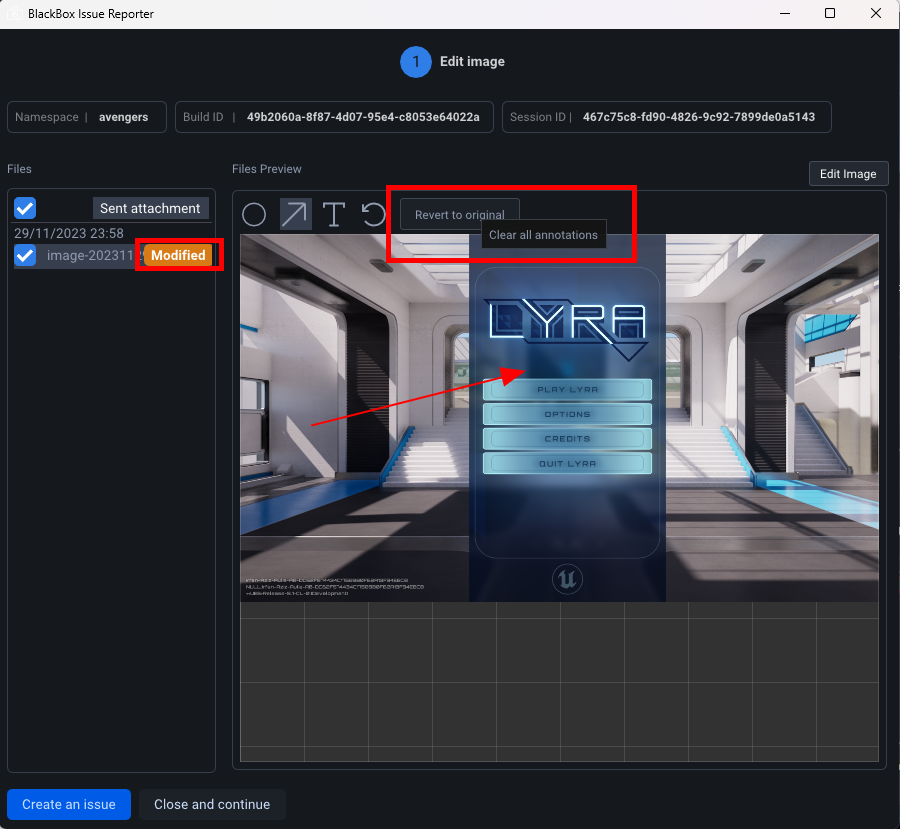Select the circle annotation tool
The width and height of the screenshot is (900, 829).
tap(254, 215)
